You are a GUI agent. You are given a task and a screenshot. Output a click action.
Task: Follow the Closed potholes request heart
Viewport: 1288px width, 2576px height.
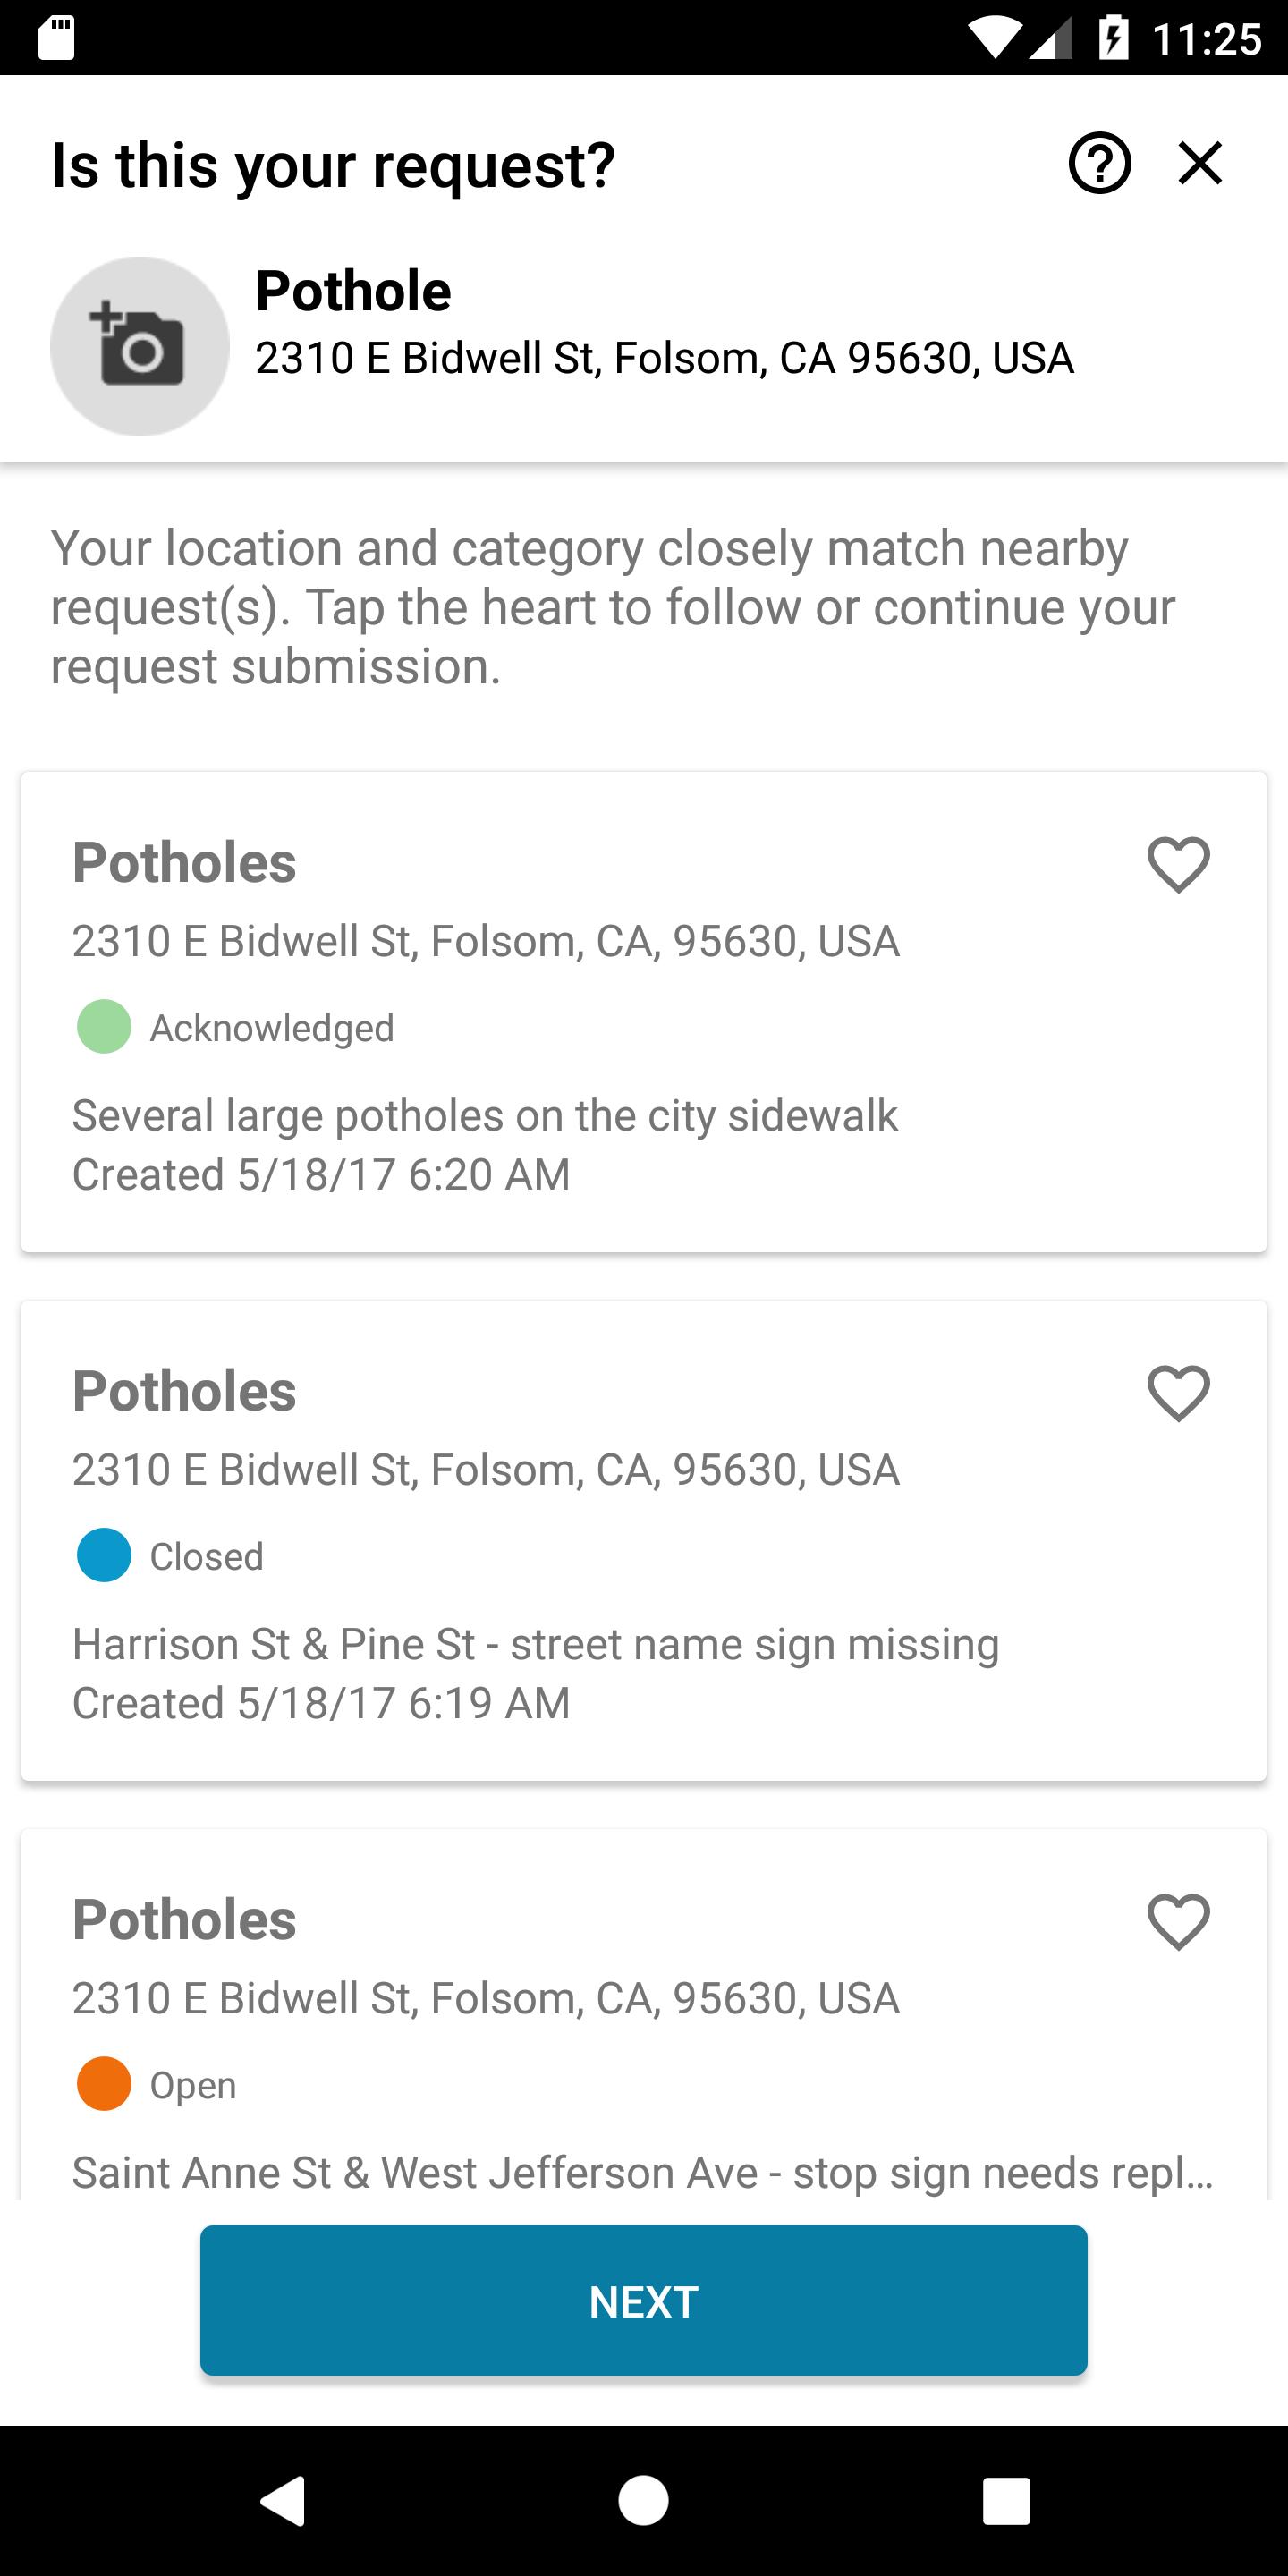tap(1178, 1393)
